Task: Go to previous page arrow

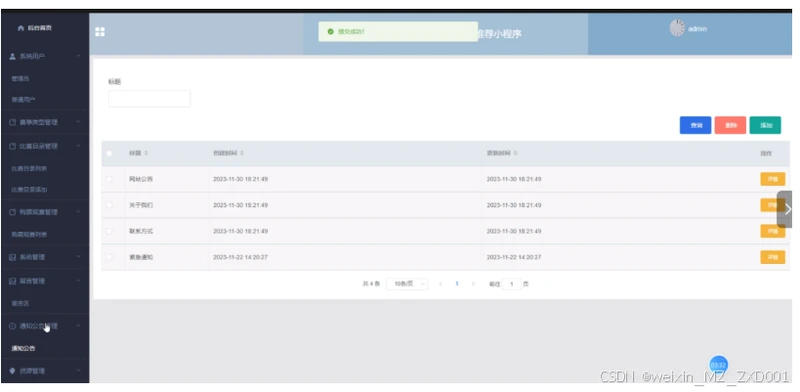Action: [x=440, y=284]
